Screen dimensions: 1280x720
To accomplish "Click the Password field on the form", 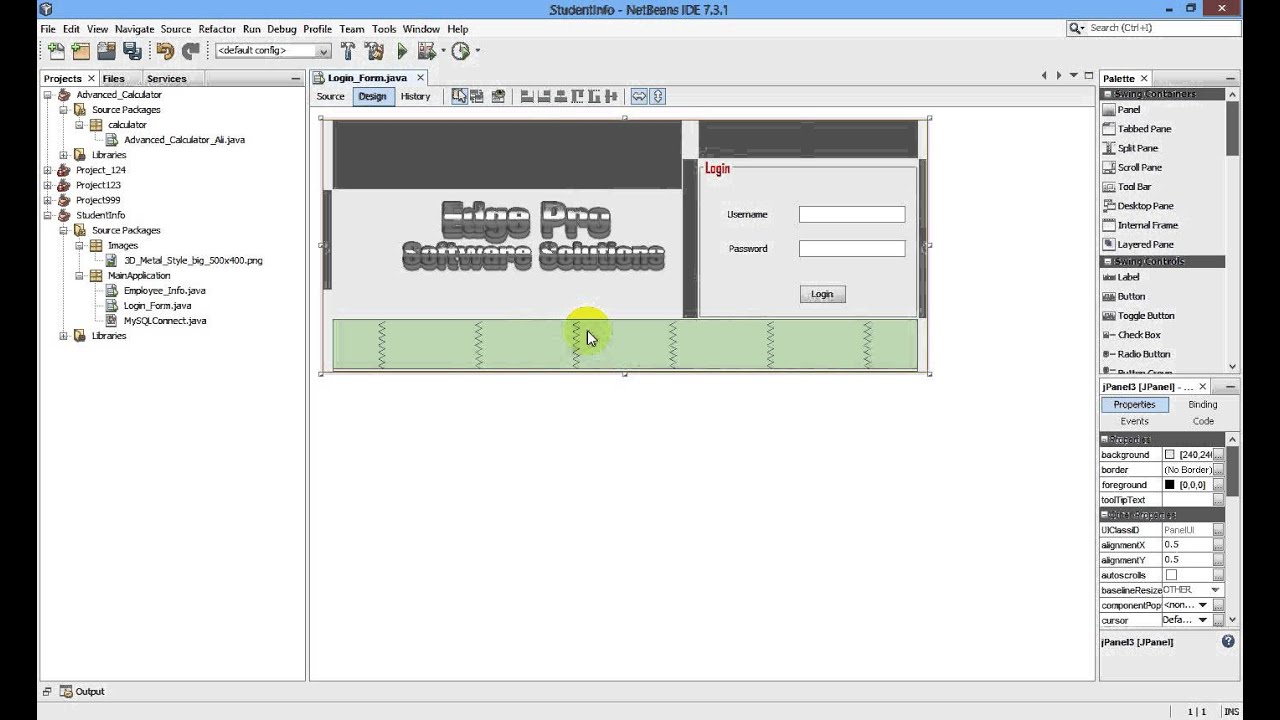I will [852, 248].
